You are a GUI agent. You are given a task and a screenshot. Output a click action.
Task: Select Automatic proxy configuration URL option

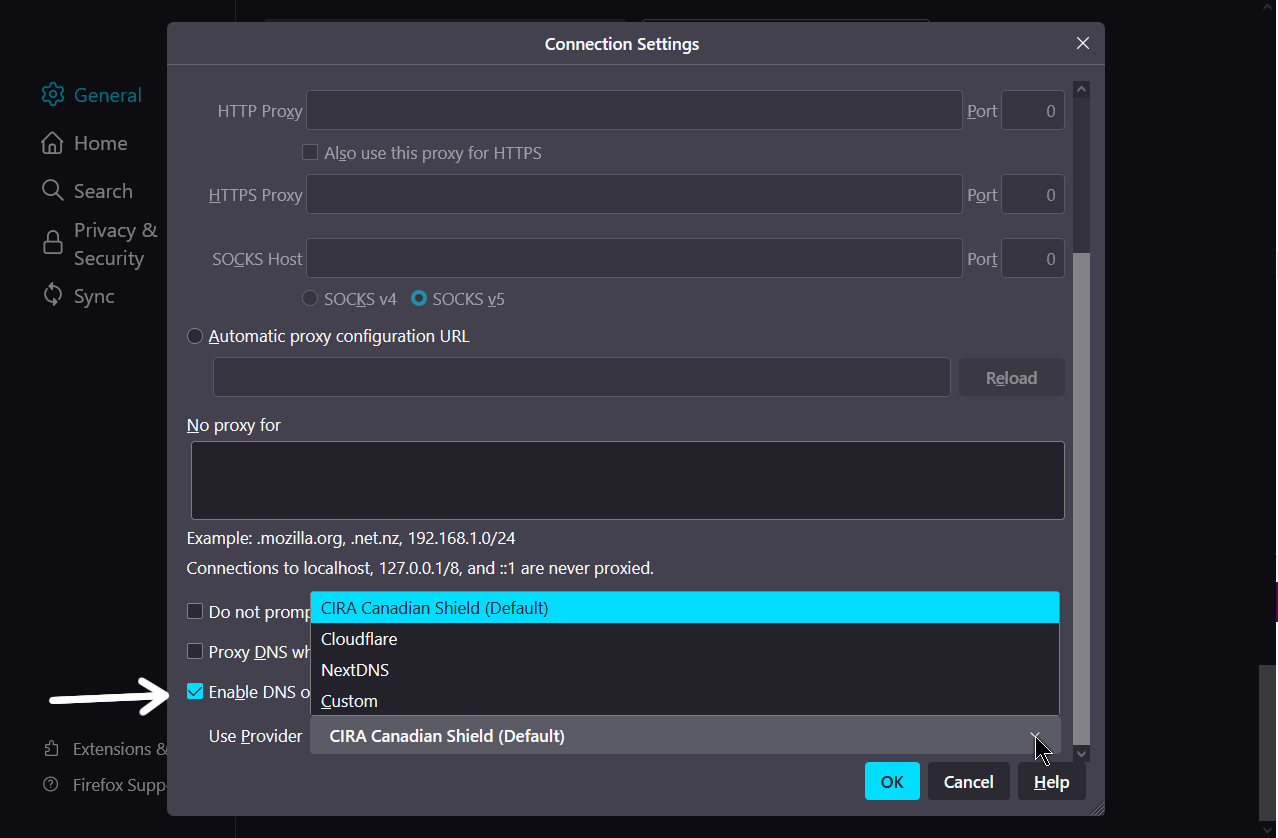[195, 336]
